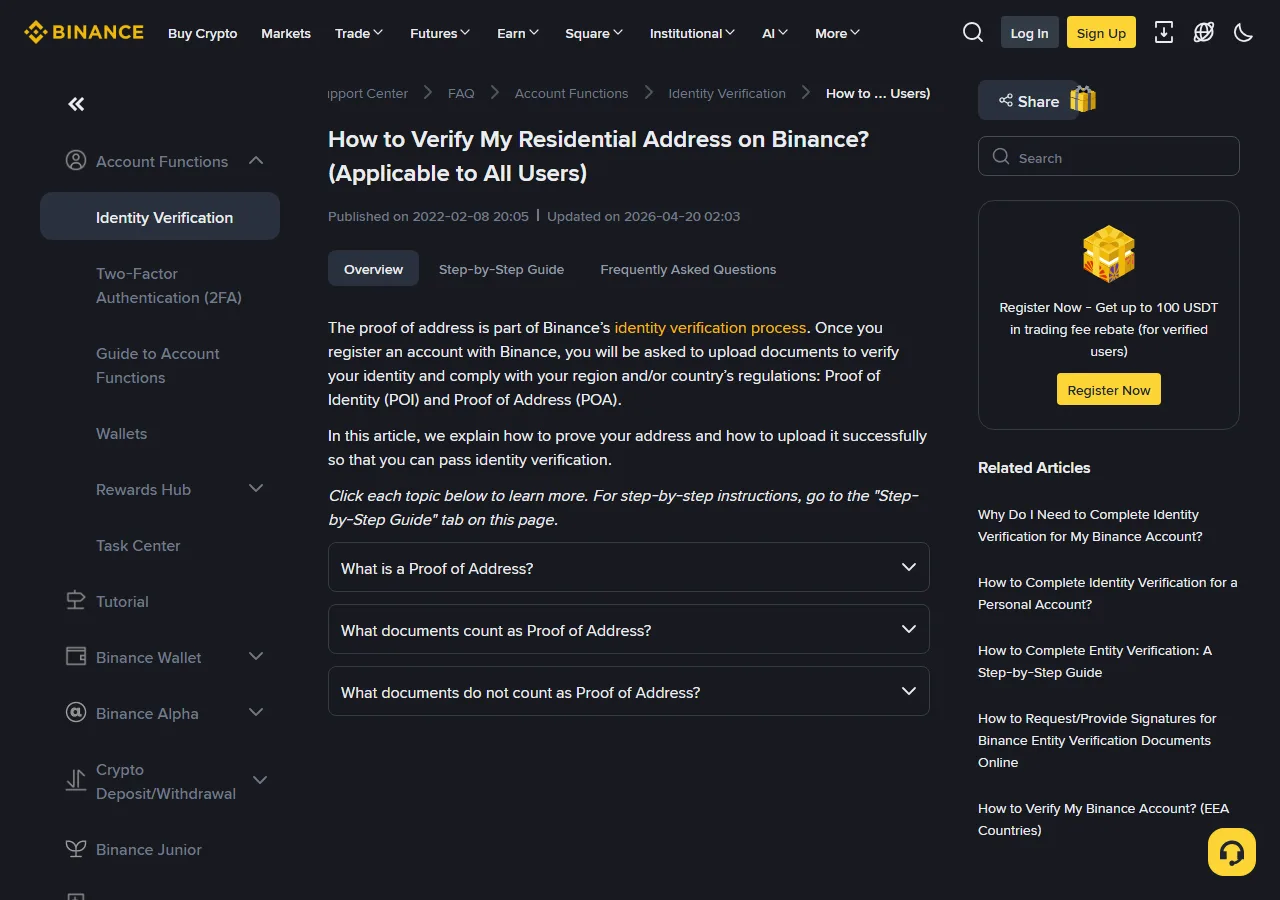This screenshot has width=1280, height=900.
Task: Follow the identity verification process link
Action: (710, 327)
